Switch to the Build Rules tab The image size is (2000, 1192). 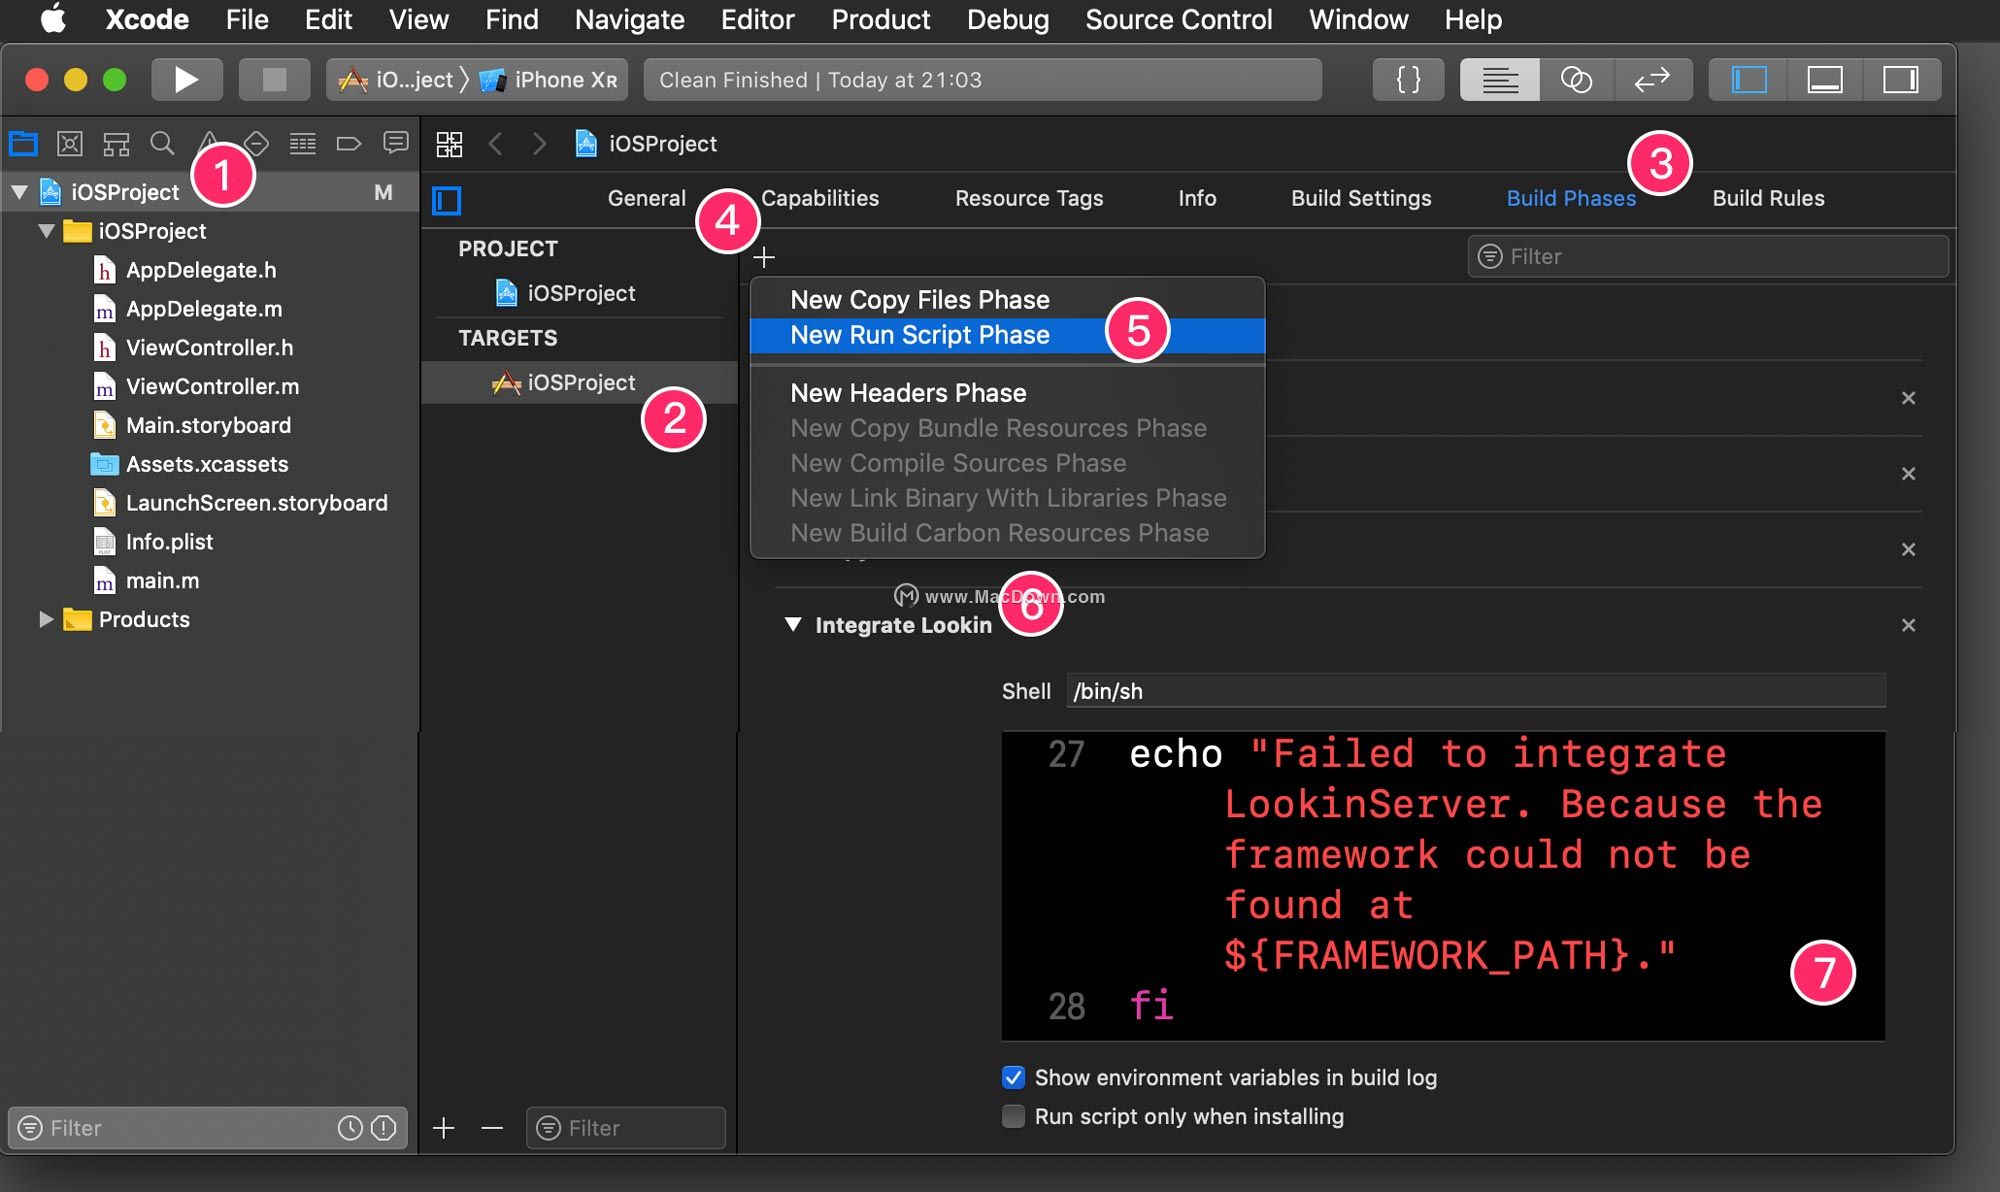[x=1768, y=198]
